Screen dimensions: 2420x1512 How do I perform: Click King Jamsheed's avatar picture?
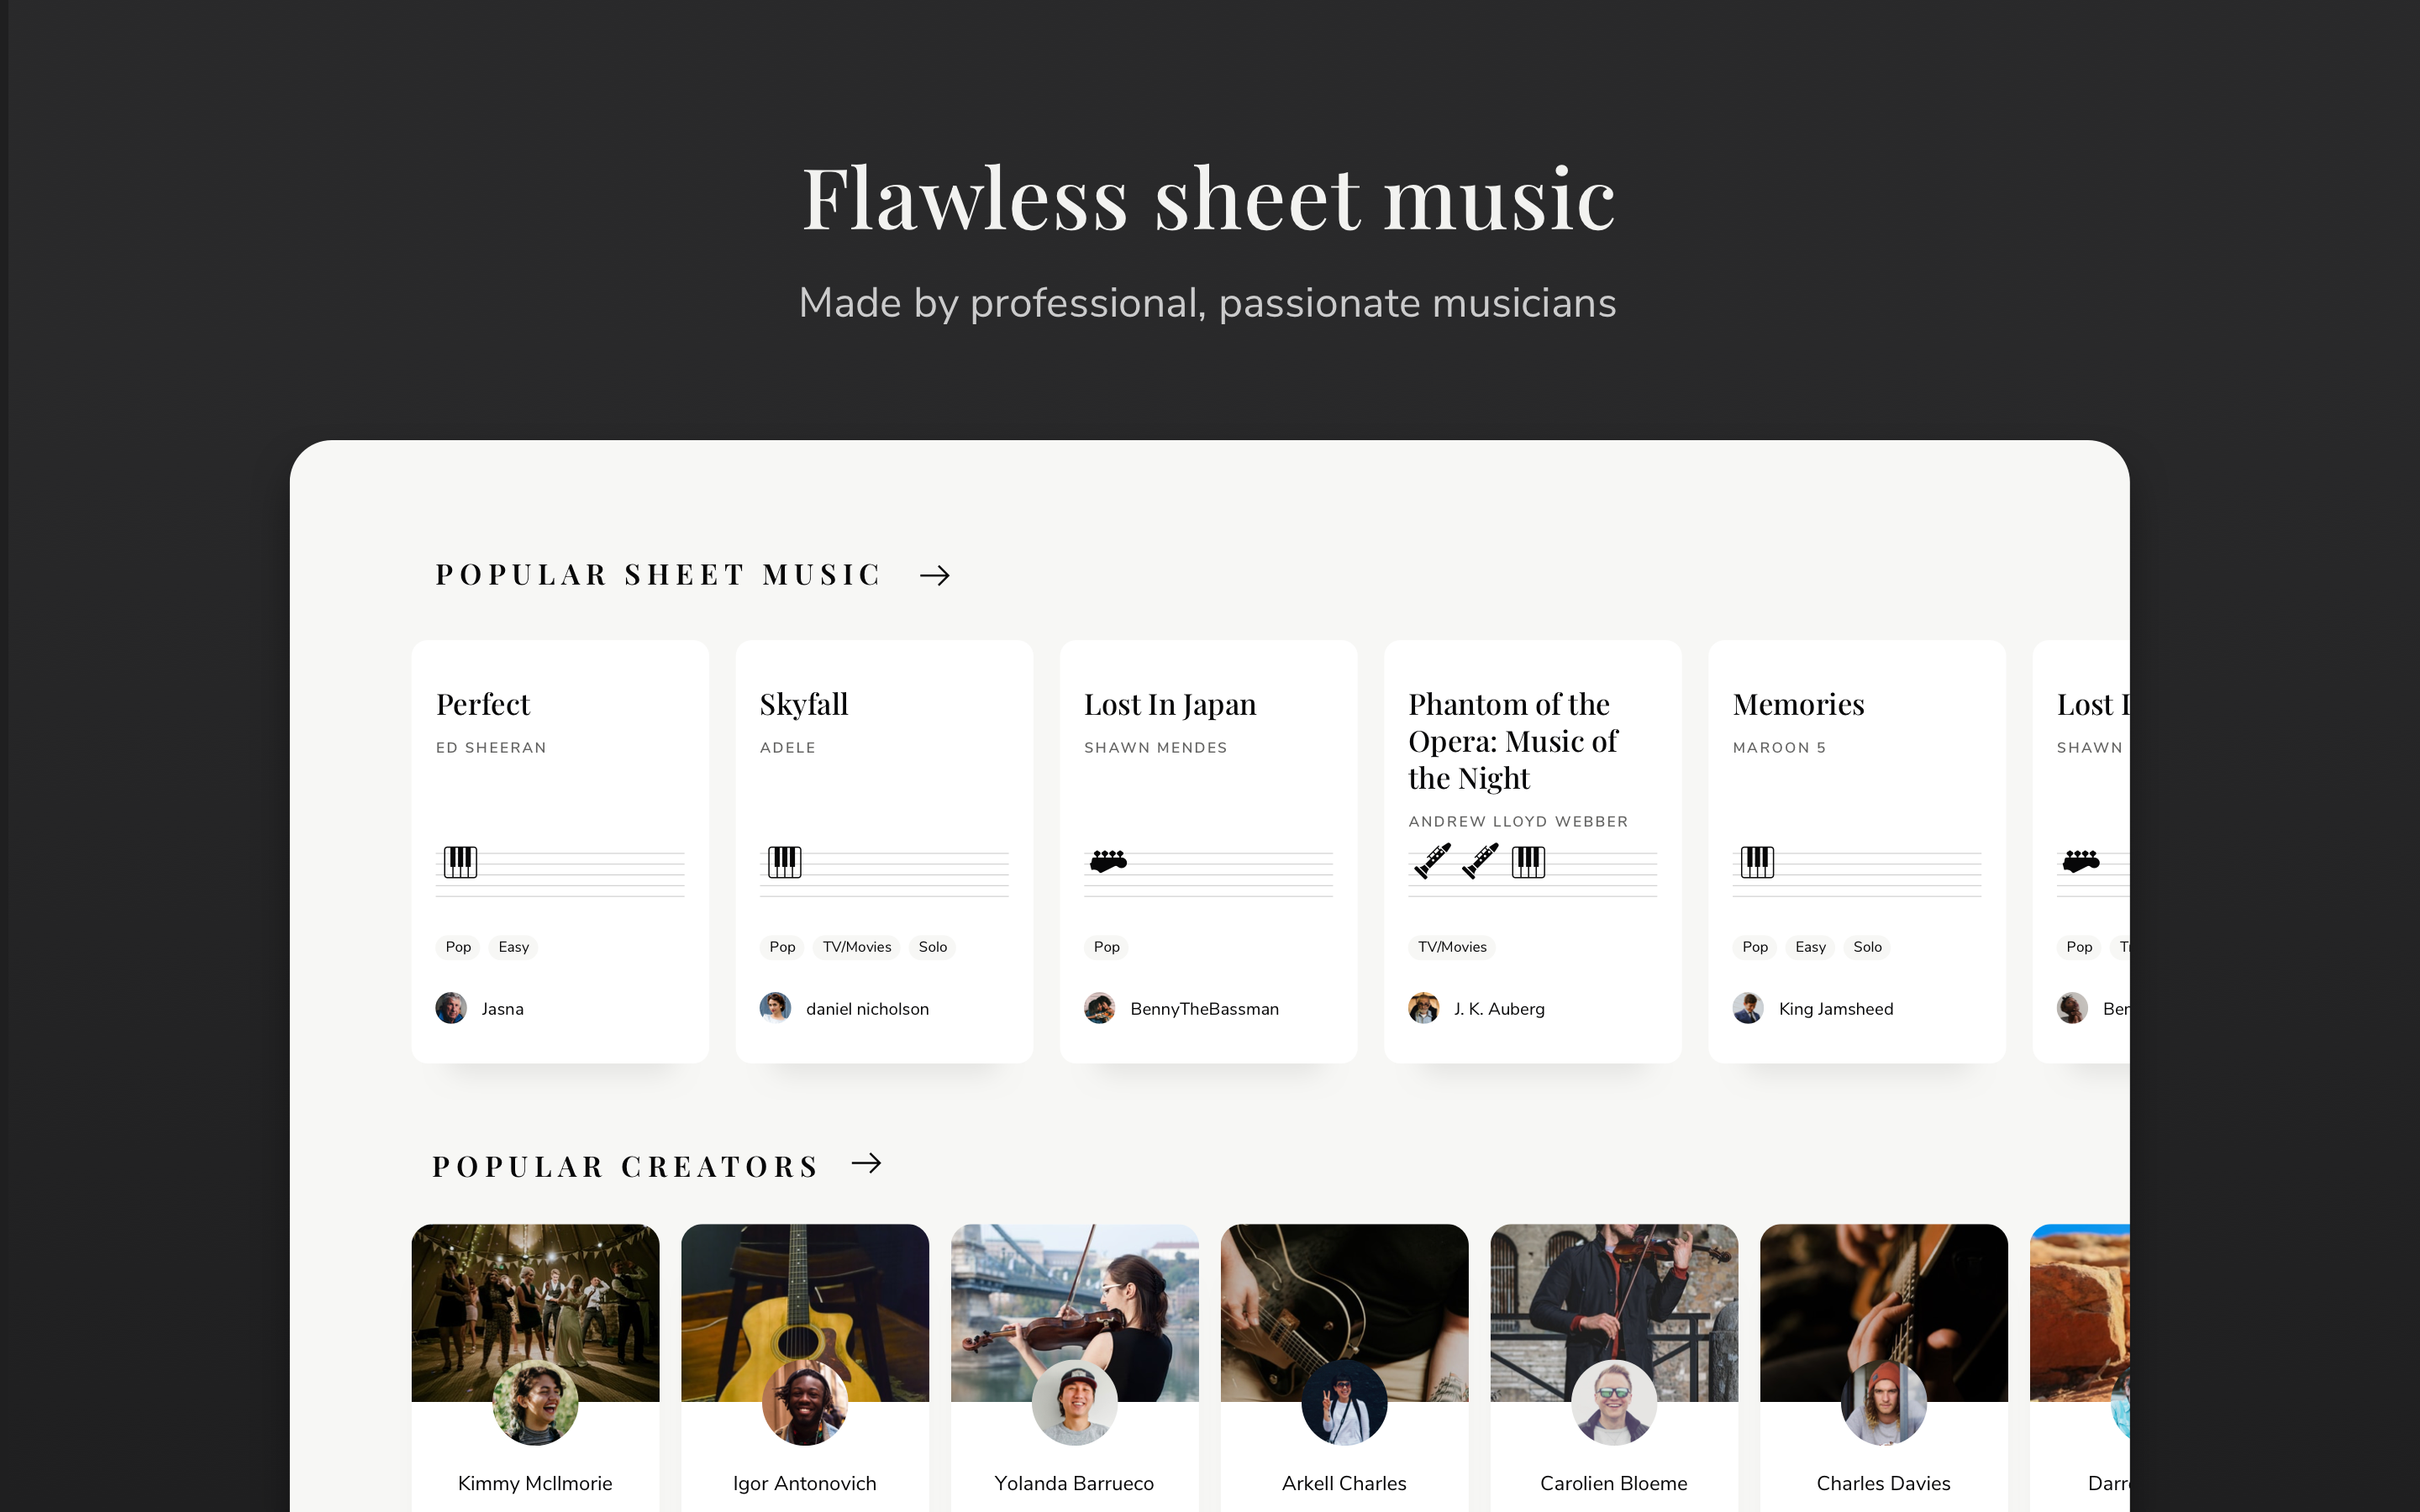coord(1748,1008)
